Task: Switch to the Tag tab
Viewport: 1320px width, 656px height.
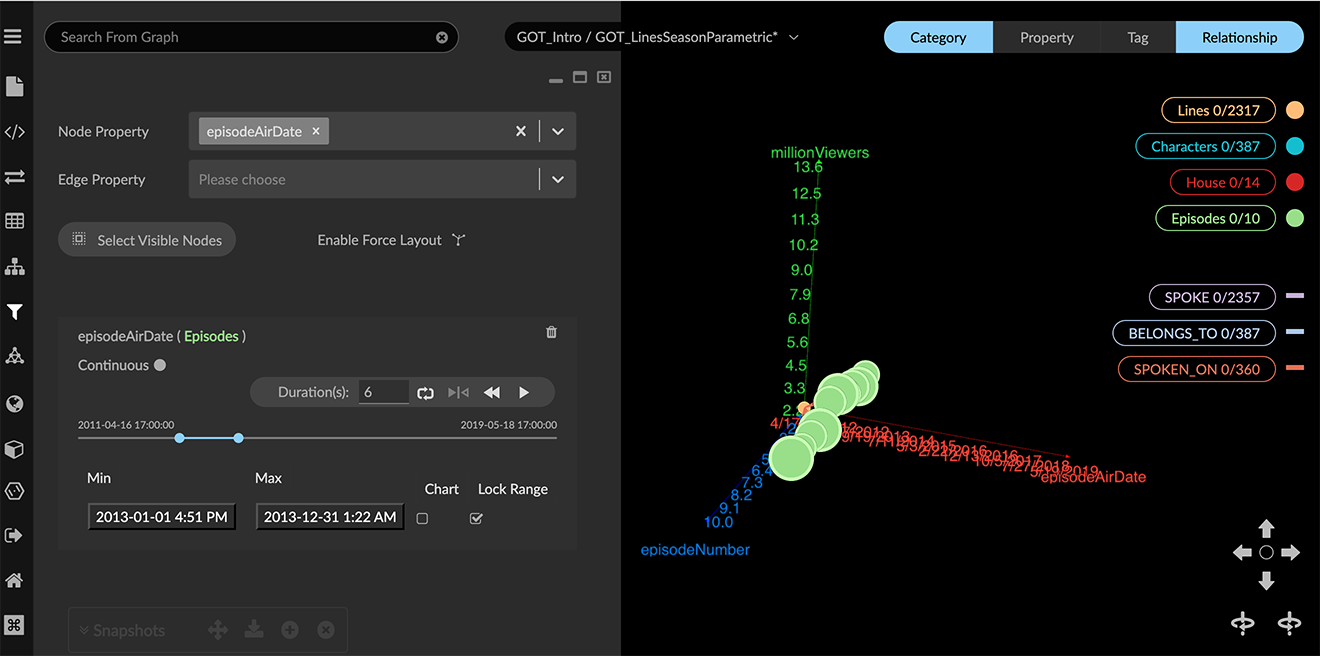Action: pyautogui.click(x=1138, y=37)
